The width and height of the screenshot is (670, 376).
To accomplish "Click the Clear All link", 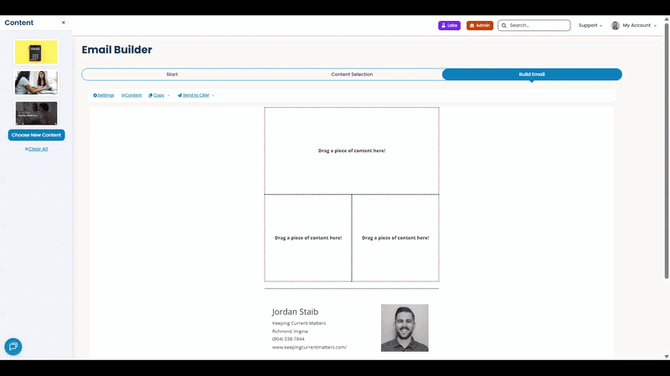I will (x=36, y=149).
